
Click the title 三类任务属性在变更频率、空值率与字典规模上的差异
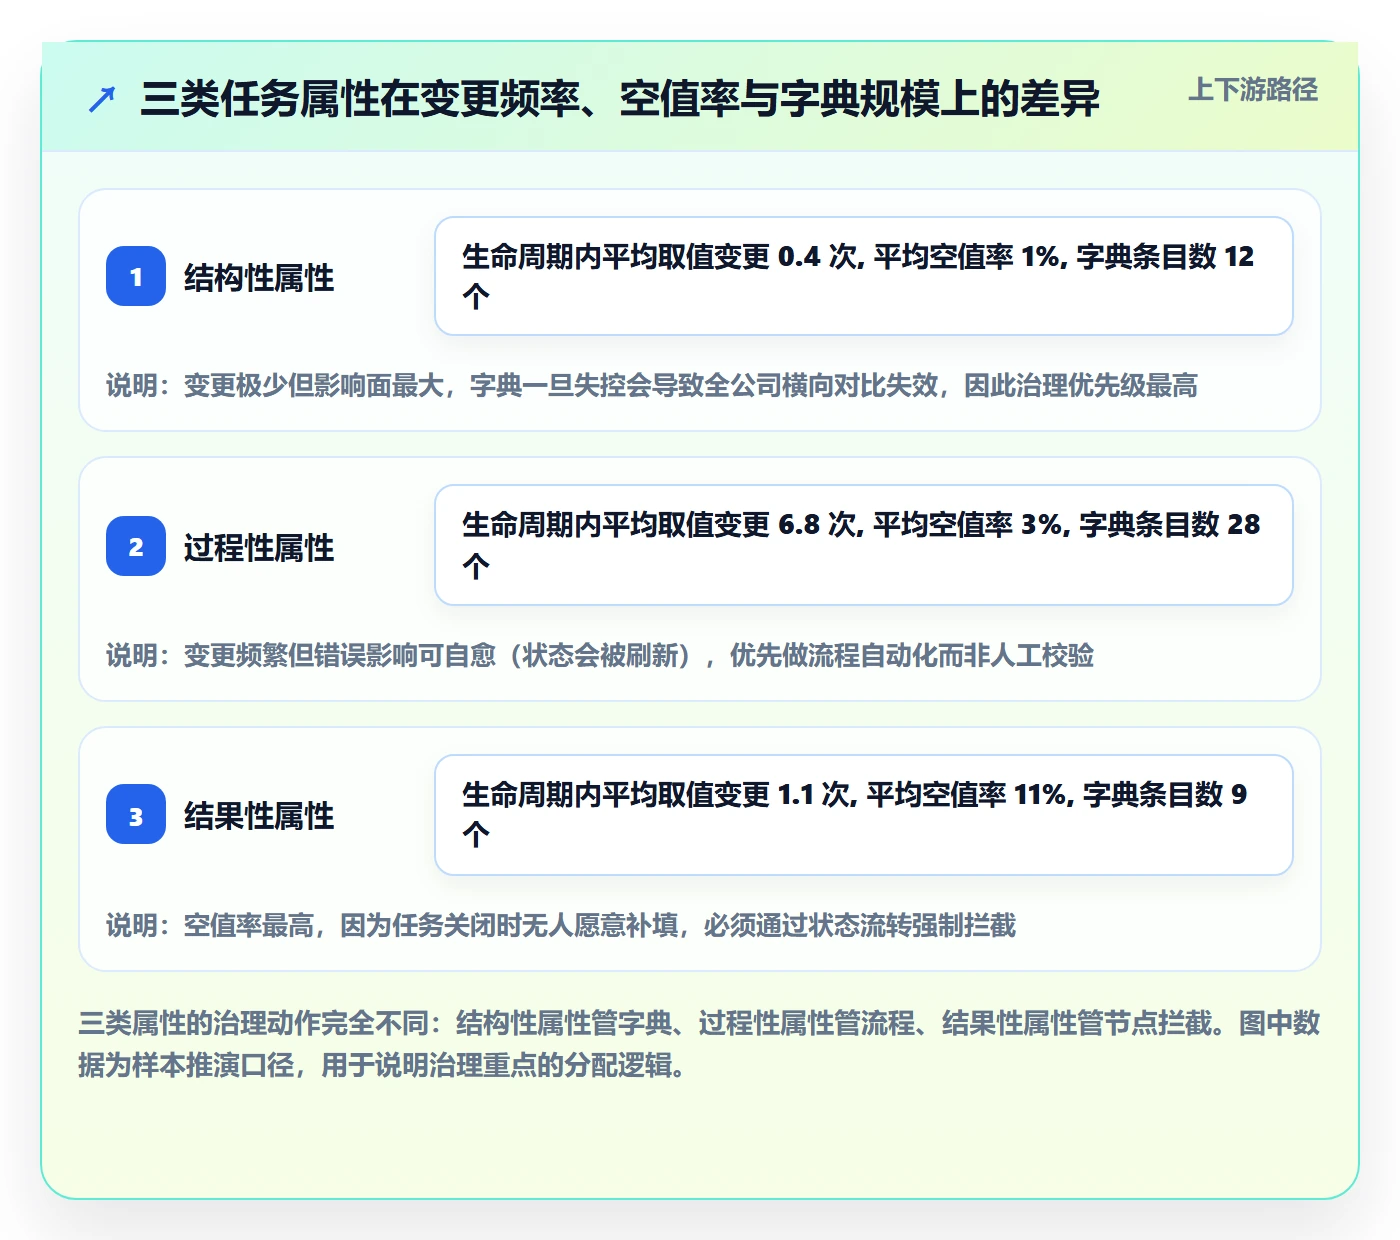coord(620,99)
